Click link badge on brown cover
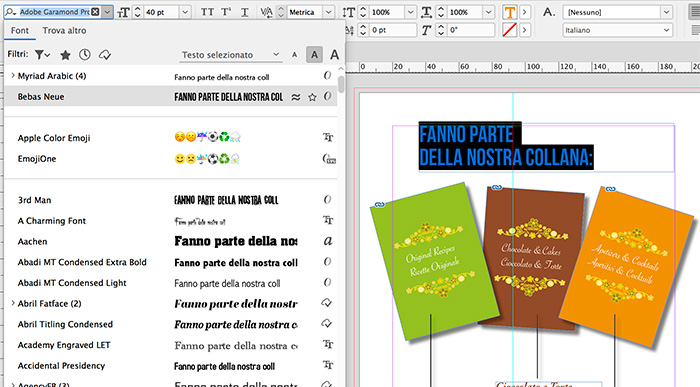The image size is (700, 387). click(496, 187)
